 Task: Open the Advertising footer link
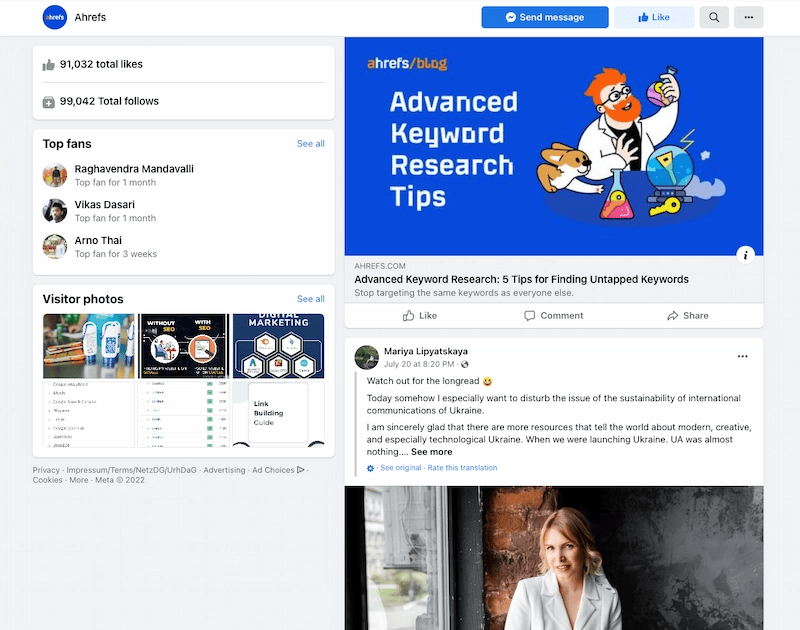224,470
